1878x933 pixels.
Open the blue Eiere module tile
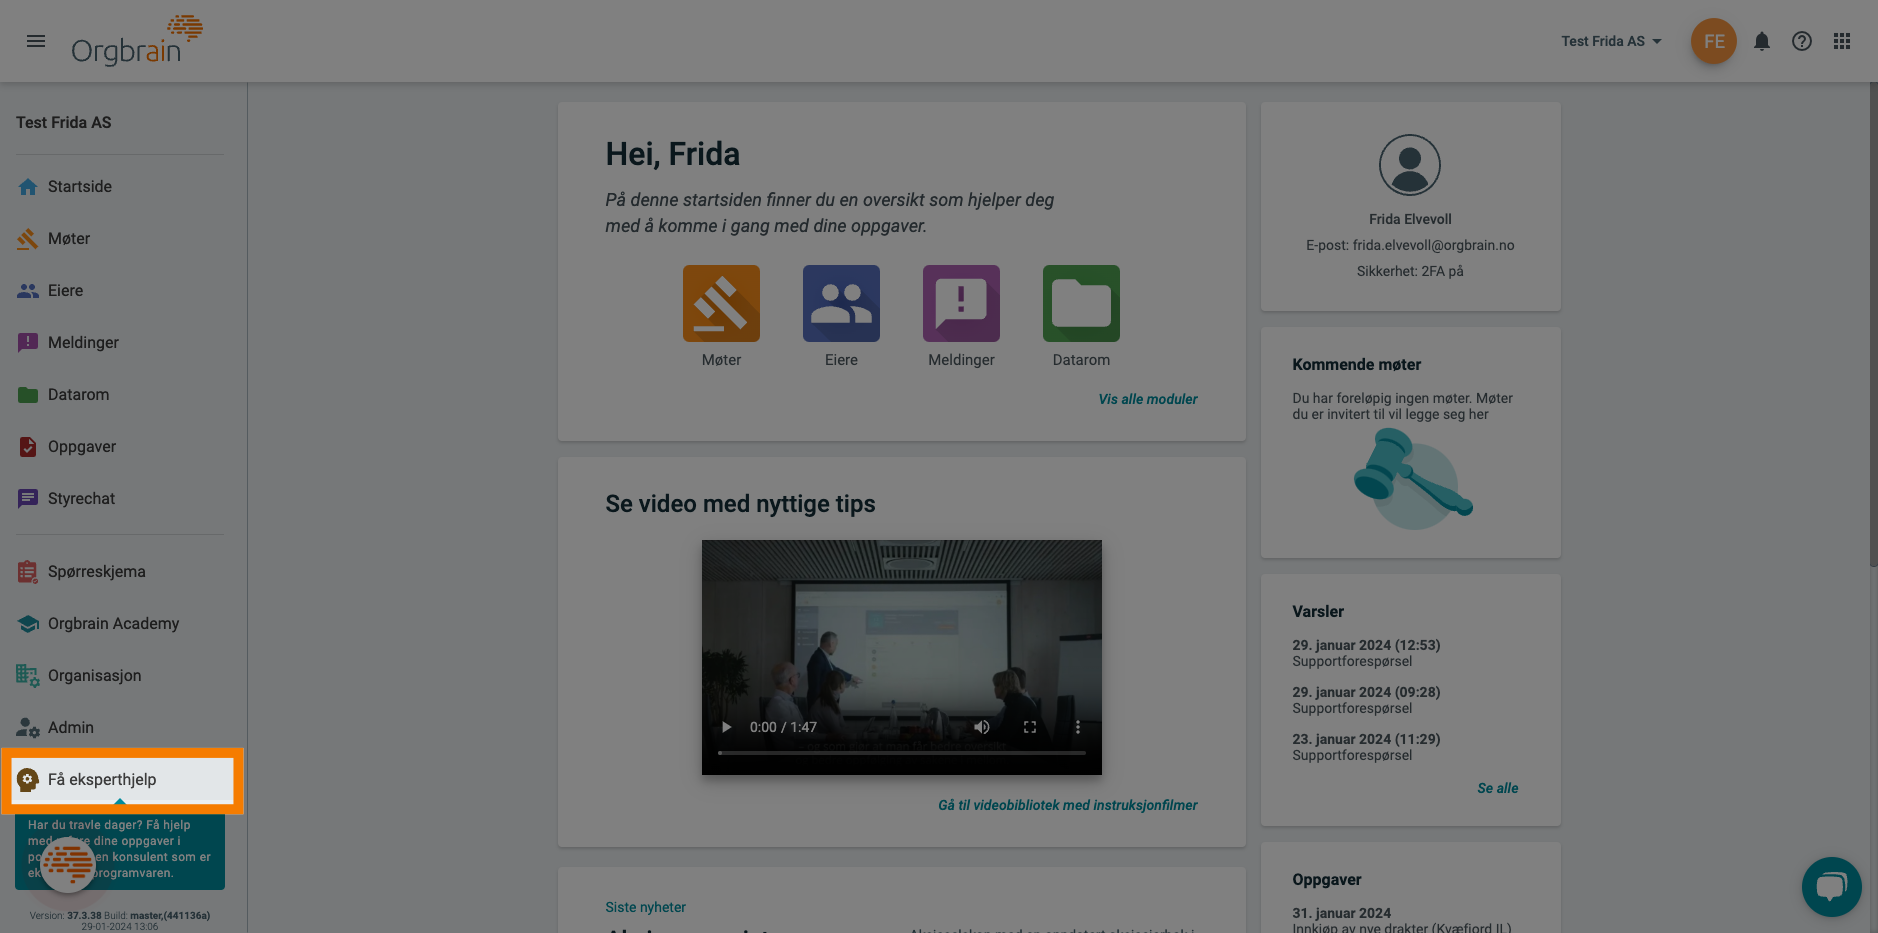coord(841,303)
